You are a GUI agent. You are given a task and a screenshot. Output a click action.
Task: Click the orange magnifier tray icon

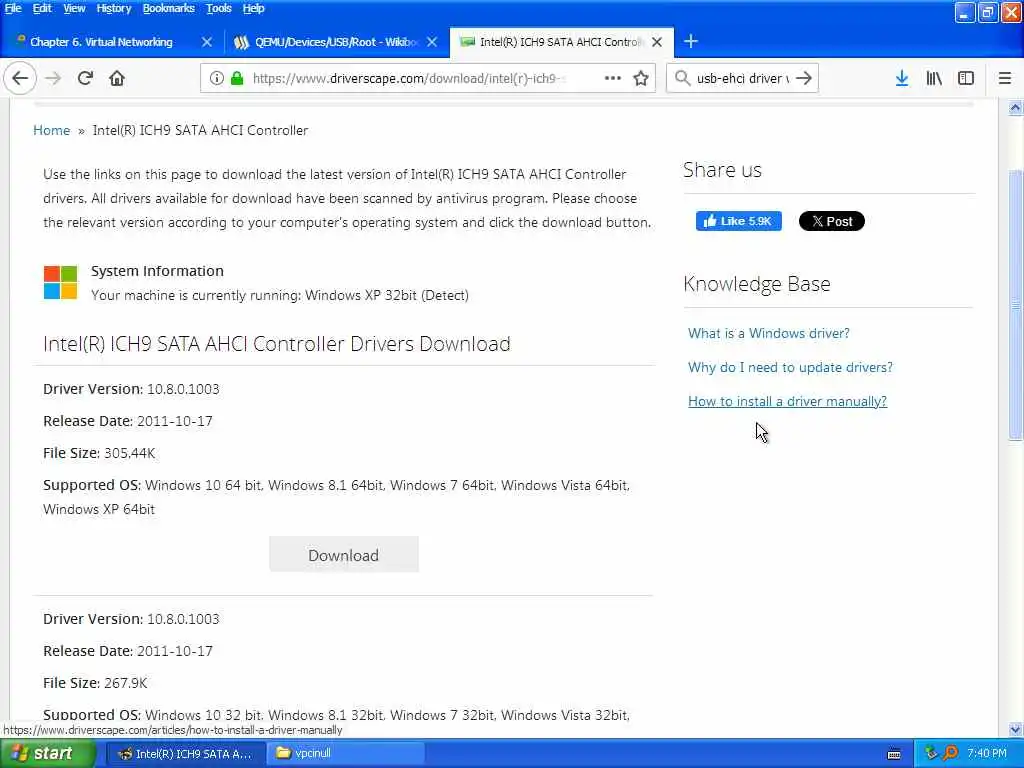950,754
